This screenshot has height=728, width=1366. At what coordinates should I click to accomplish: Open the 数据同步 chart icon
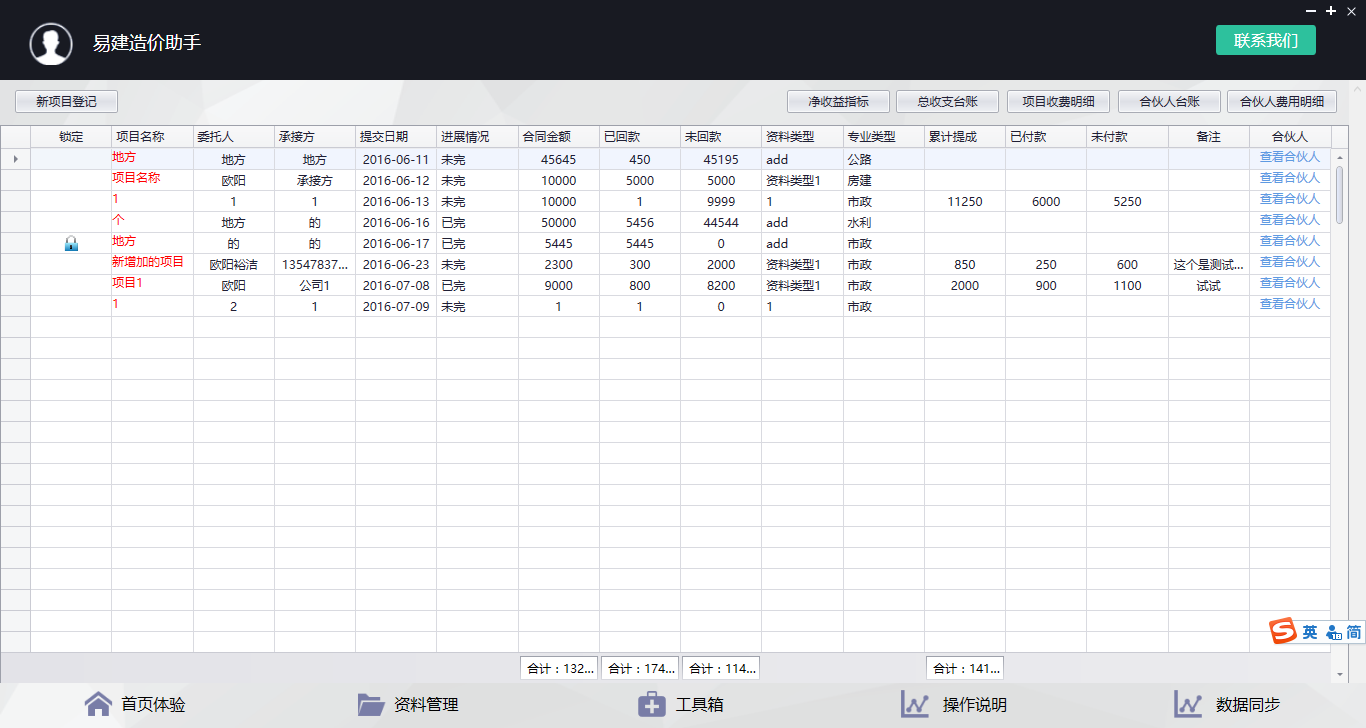1188,704
